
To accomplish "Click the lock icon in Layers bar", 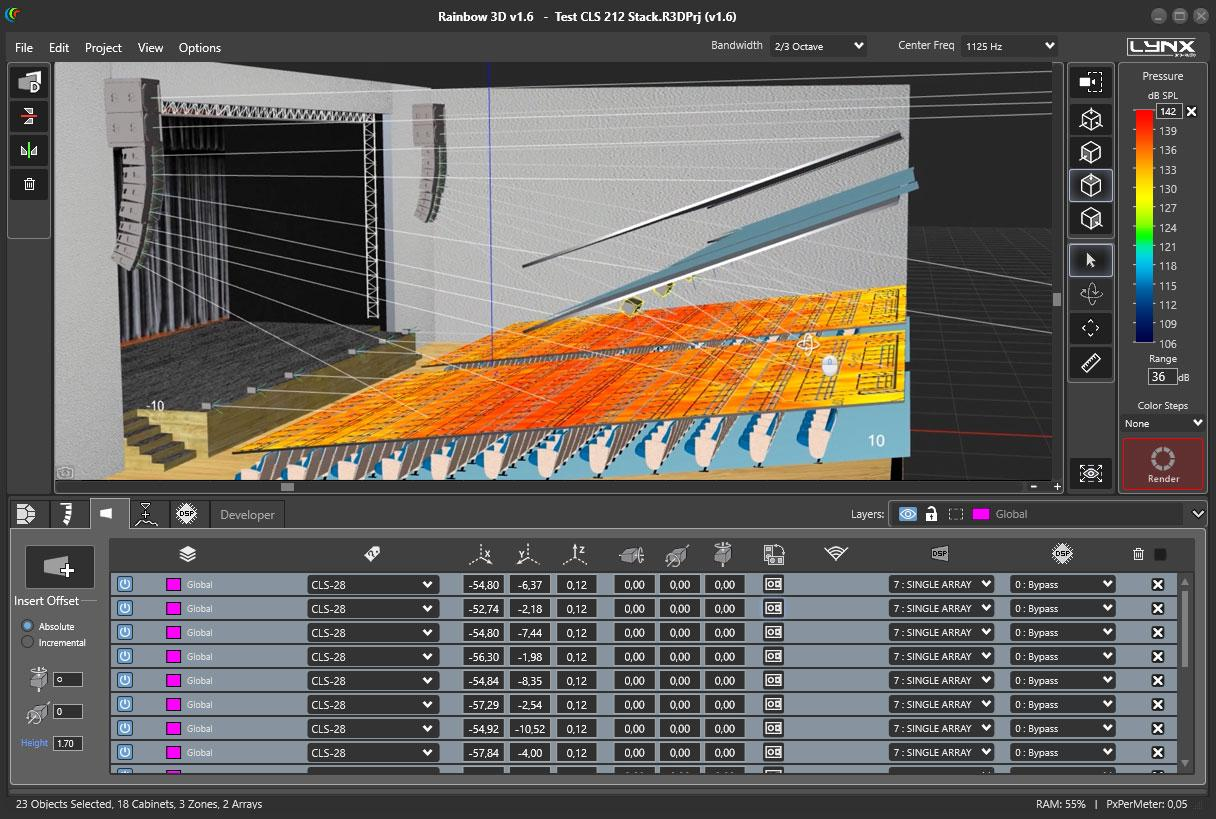I will (x=931, y=514).
